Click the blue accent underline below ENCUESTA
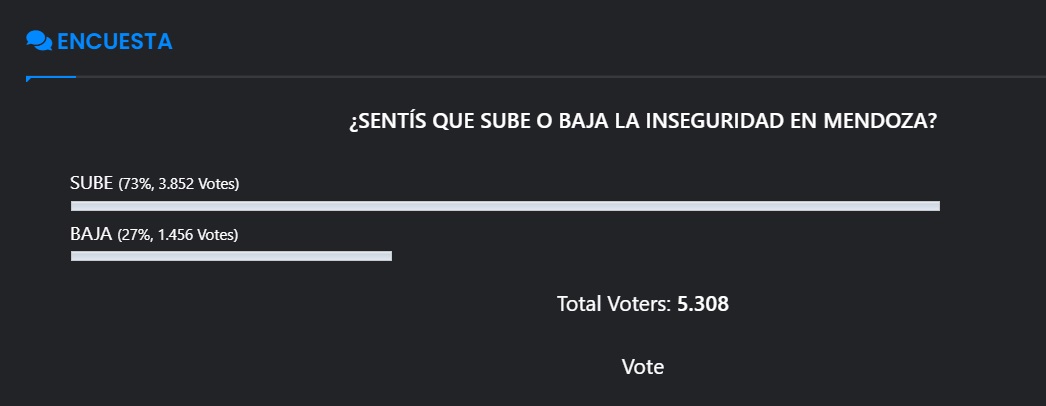Viewport: 1046px width, 406px height. pyautogui.click(x=51, y=78)
